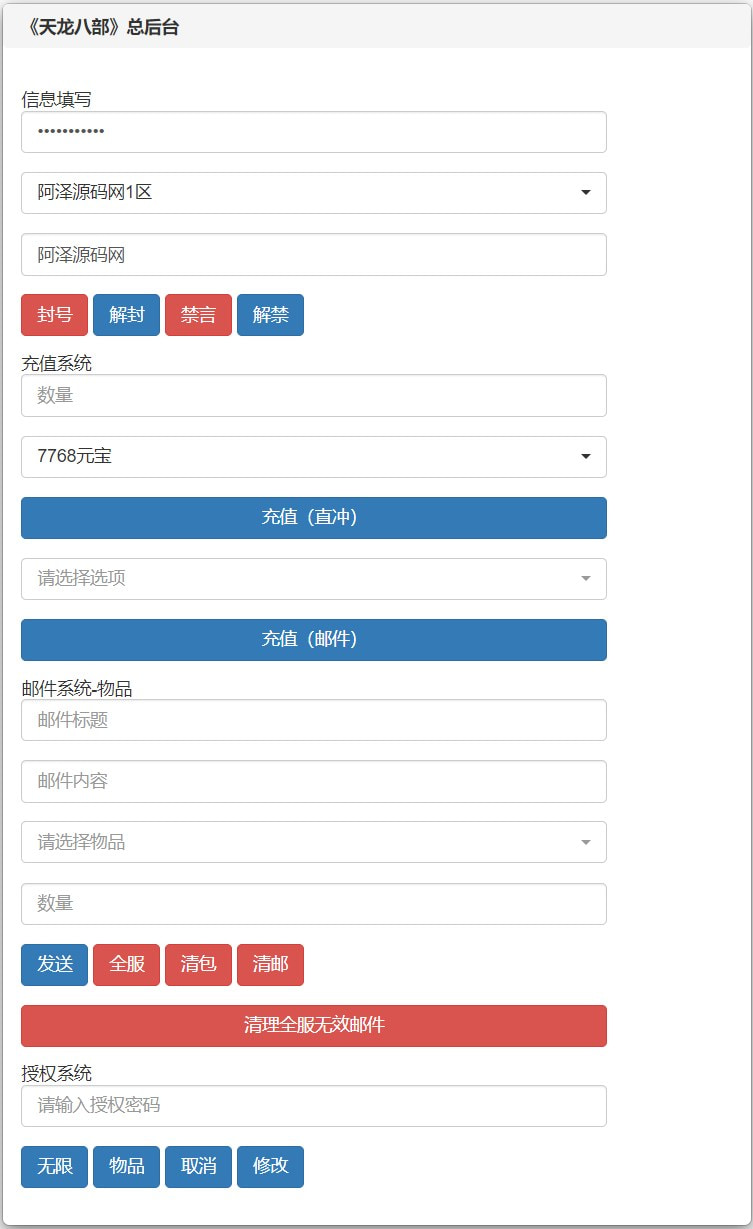753x1229 pixels.
Task: Click the 清包 clear bag button
Action: [198, 965]
